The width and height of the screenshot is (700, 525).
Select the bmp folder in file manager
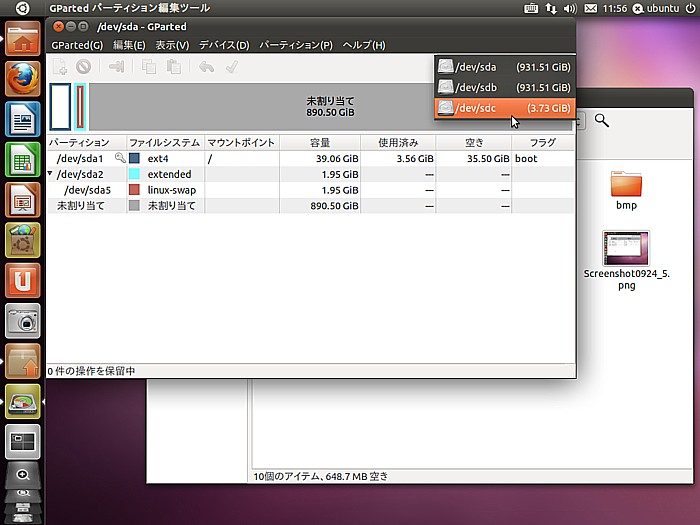pos(626,190)
